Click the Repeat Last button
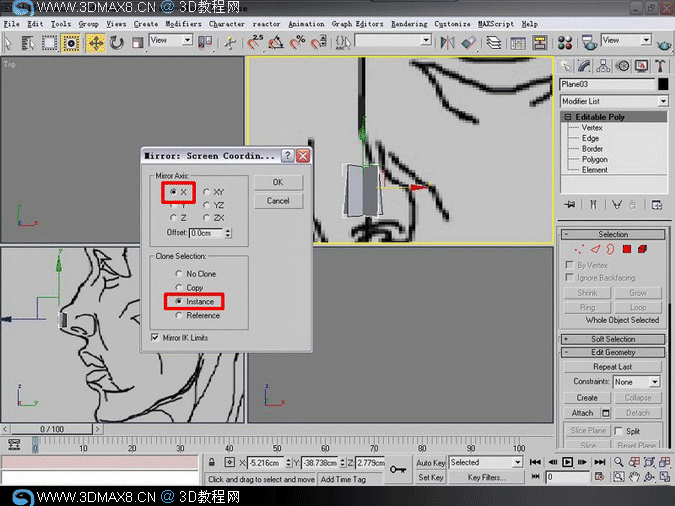 pyautogui.click(x=613, y=367)
